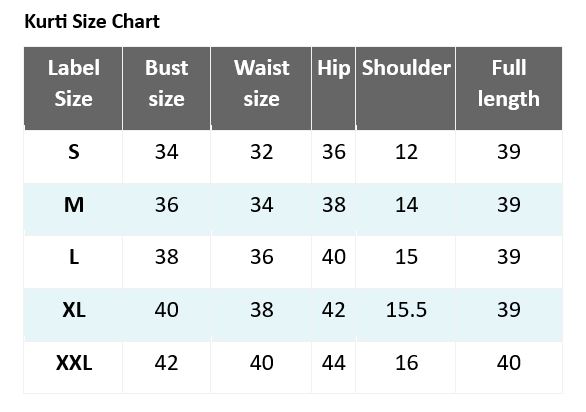Select the waist value 32 in row S
This screenshot has width=586, height=412.
[262, 152]
